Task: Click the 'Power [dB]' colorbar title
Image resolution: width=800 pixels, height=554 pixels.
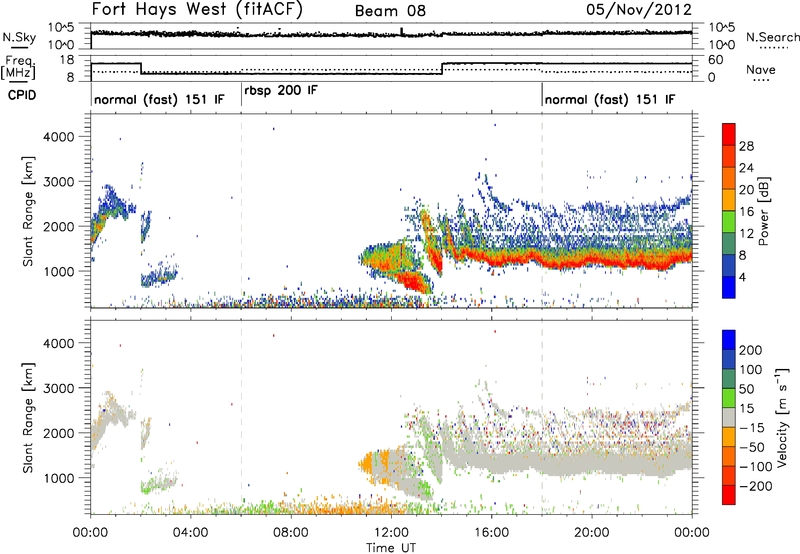Action: (764, 211)
